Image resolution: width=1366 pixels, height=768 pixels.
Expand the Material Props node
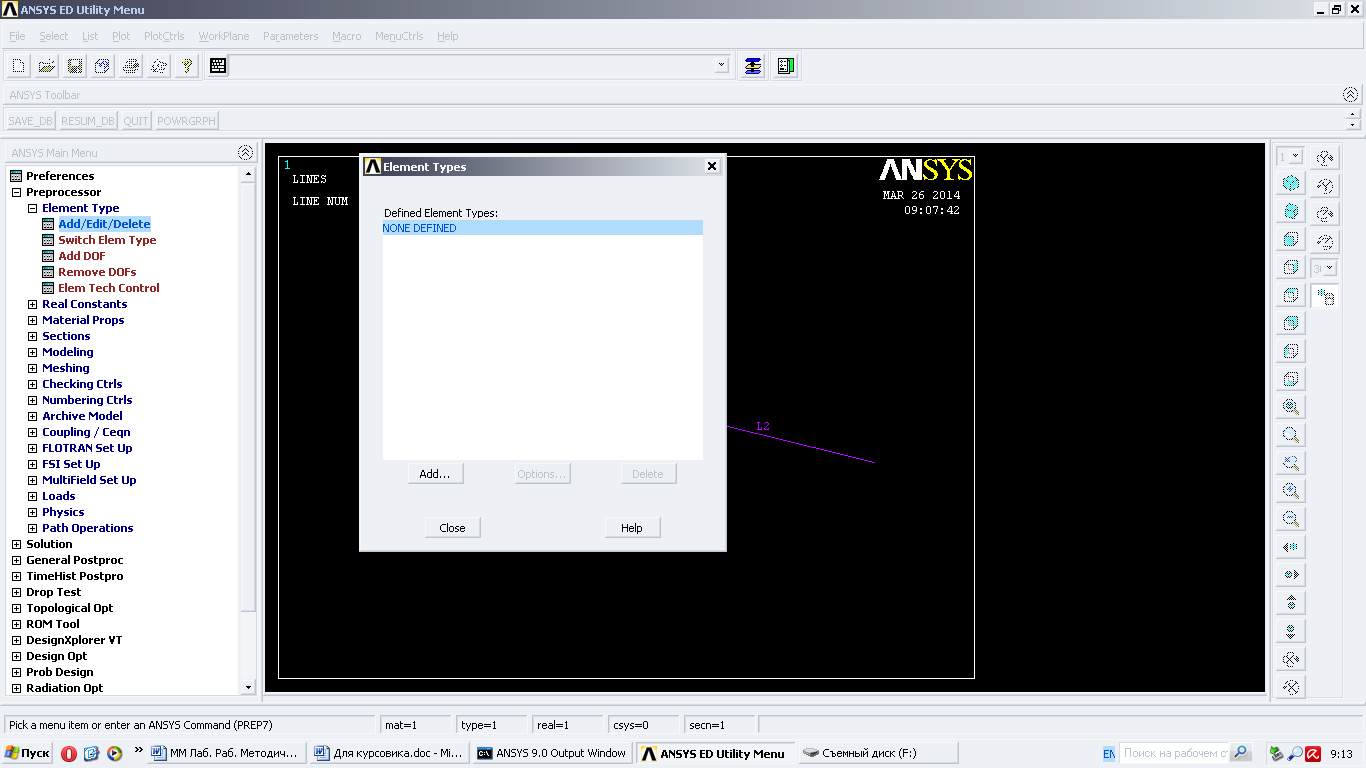32,320
